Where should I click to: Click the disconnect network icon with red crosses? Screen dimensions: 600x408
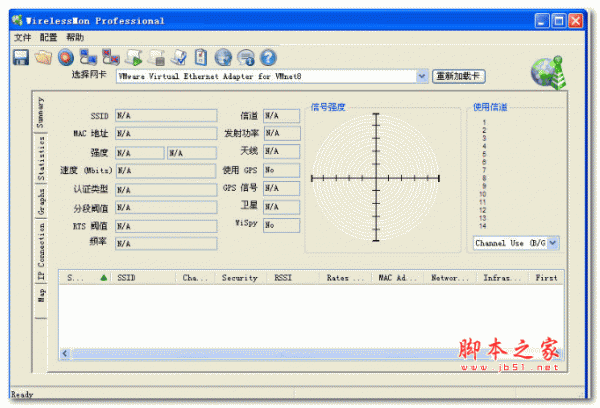click(x=111, y=57)
